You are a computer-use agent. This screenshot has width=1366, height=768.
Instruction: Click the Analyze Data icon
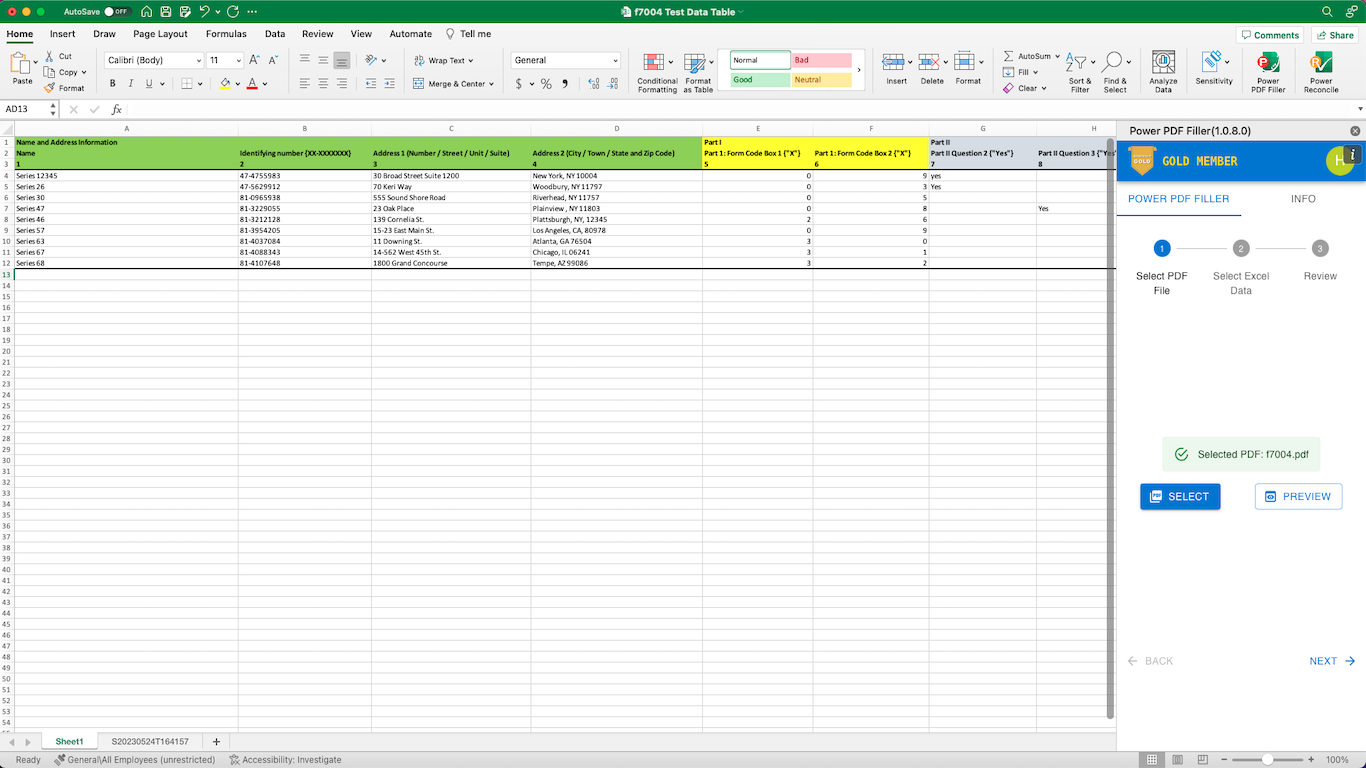pyautogui.click(x=1161, y=68)
